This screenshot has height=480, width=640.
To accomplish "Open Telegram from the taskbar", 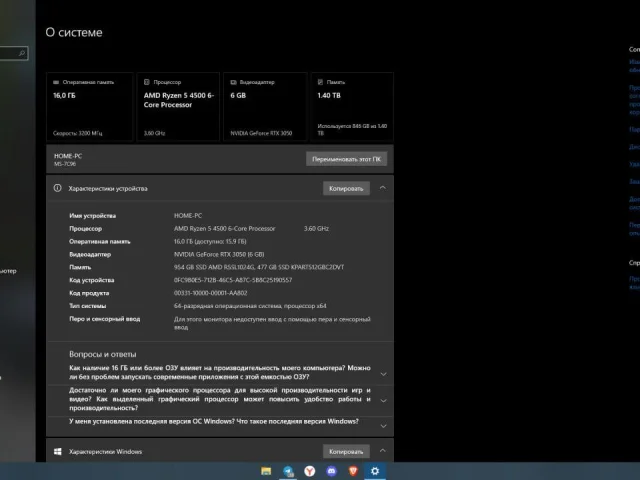I will (288, 471).
